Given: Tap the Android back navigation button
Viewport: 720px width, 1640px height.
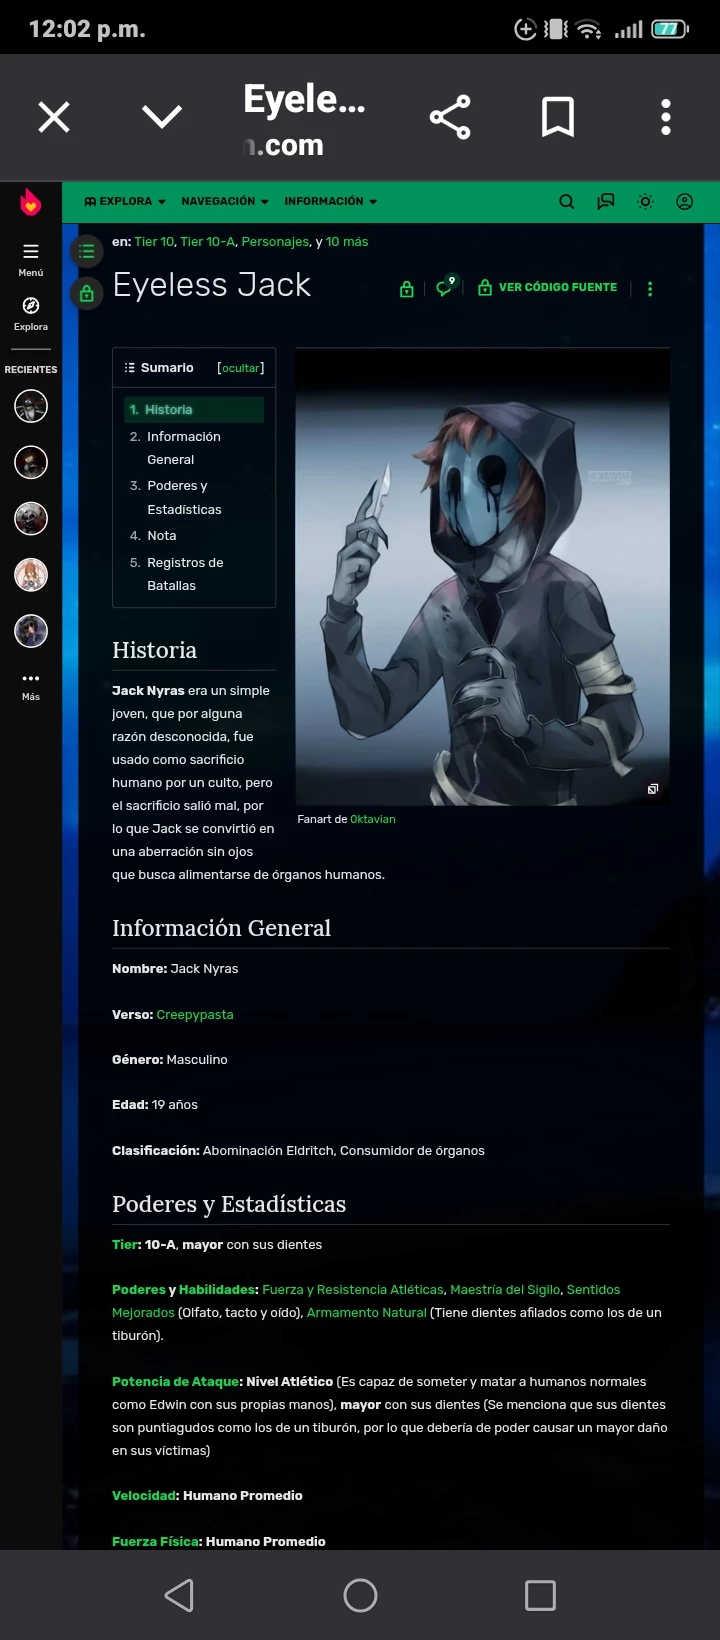Looking at the screenshot, I should [180, 1595].
